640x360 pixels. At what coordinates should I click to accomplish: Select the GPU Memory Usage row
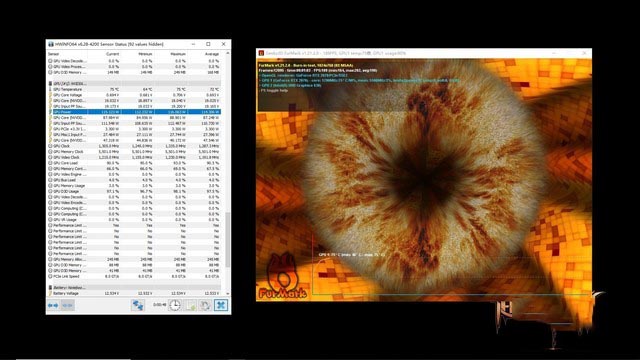[x=134, y=186]
